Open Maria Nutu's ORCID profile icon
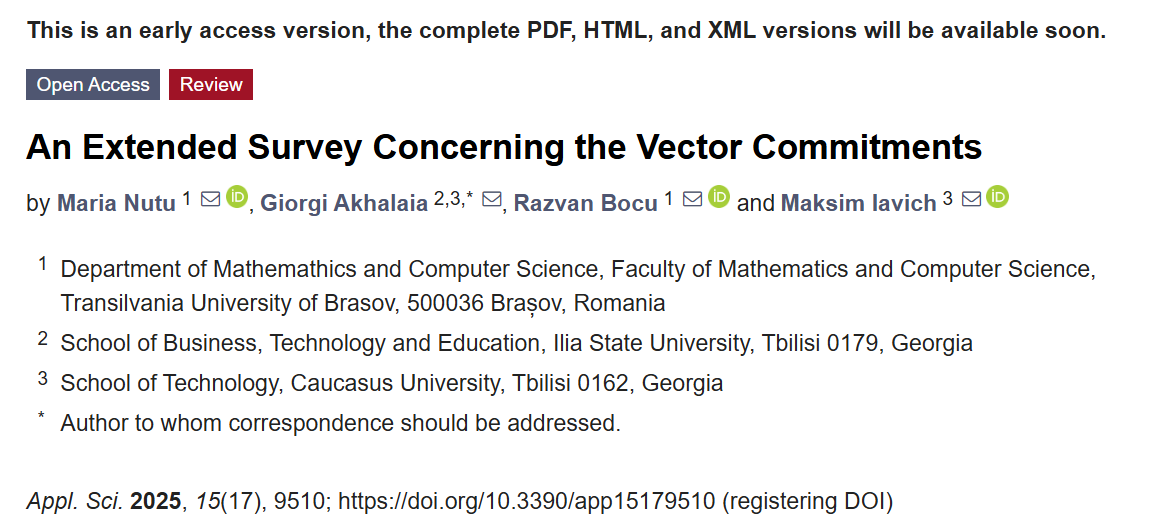1154x531 pixels. click(237, 197)
